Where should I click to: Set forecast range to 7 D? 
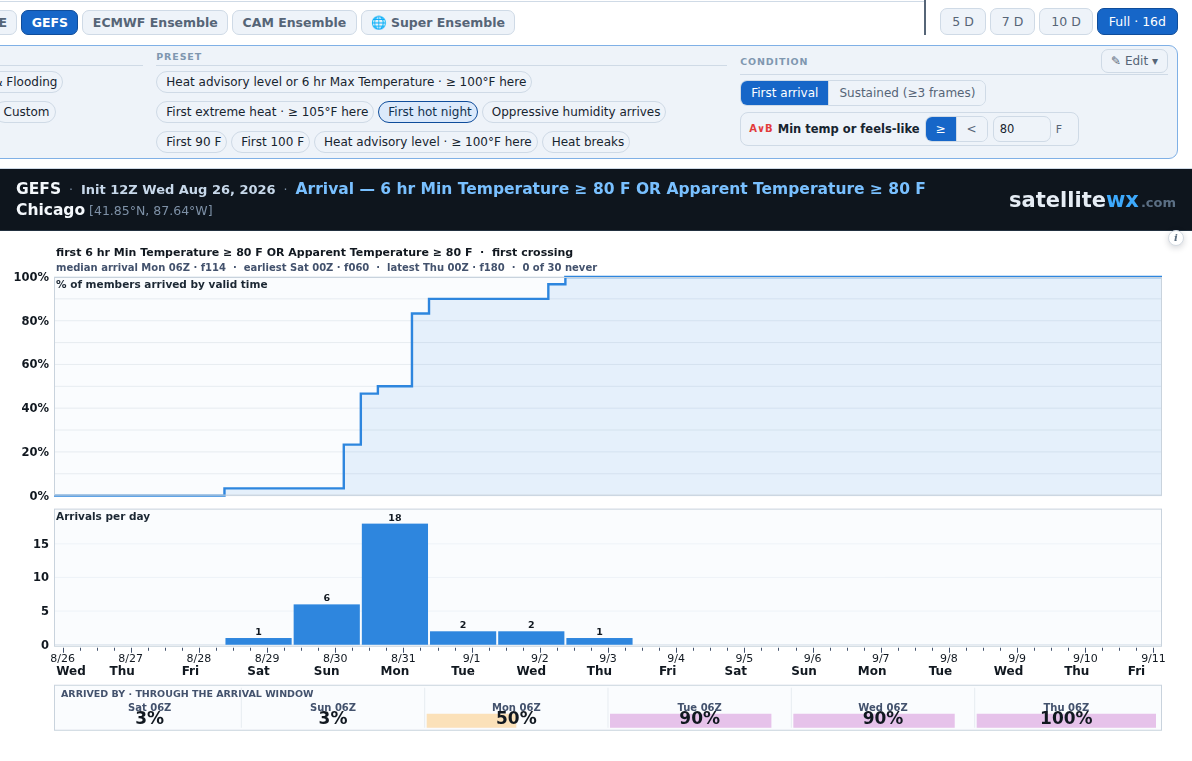click(x=1013, y=22)
